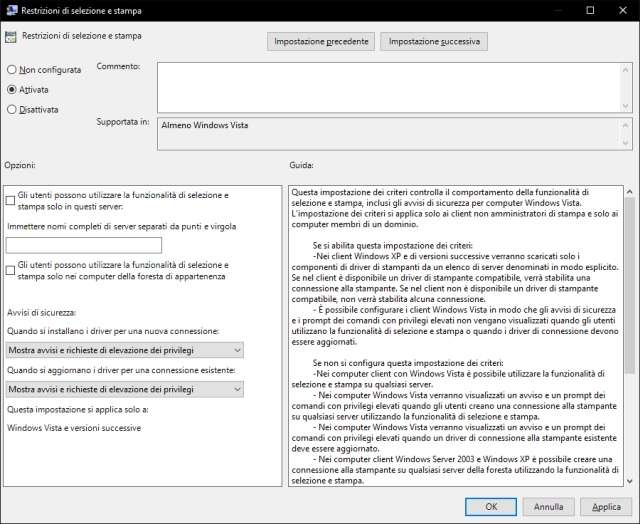
Task: Close the Restrizioni di selezione e stampa window
Action: (x=623, y=10)
